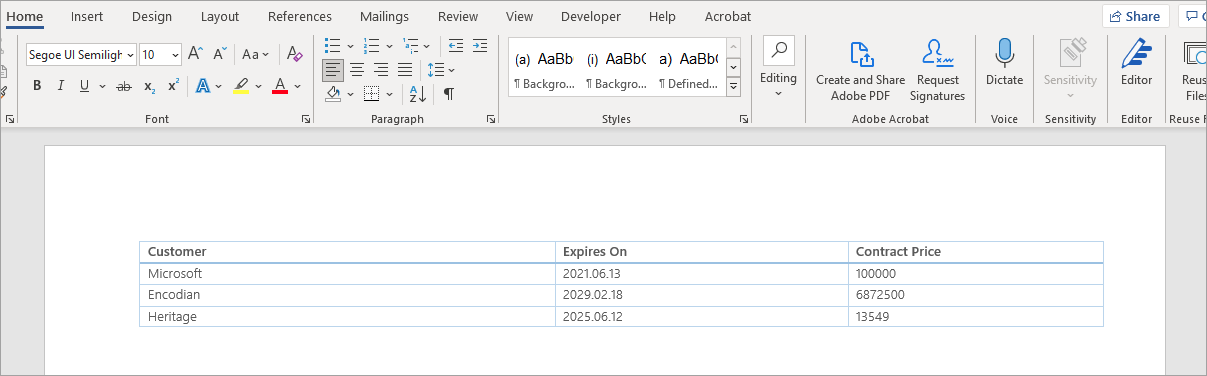Apply superscript formatting
This screenshot has height=376, width=1207.
pos(173,86)
